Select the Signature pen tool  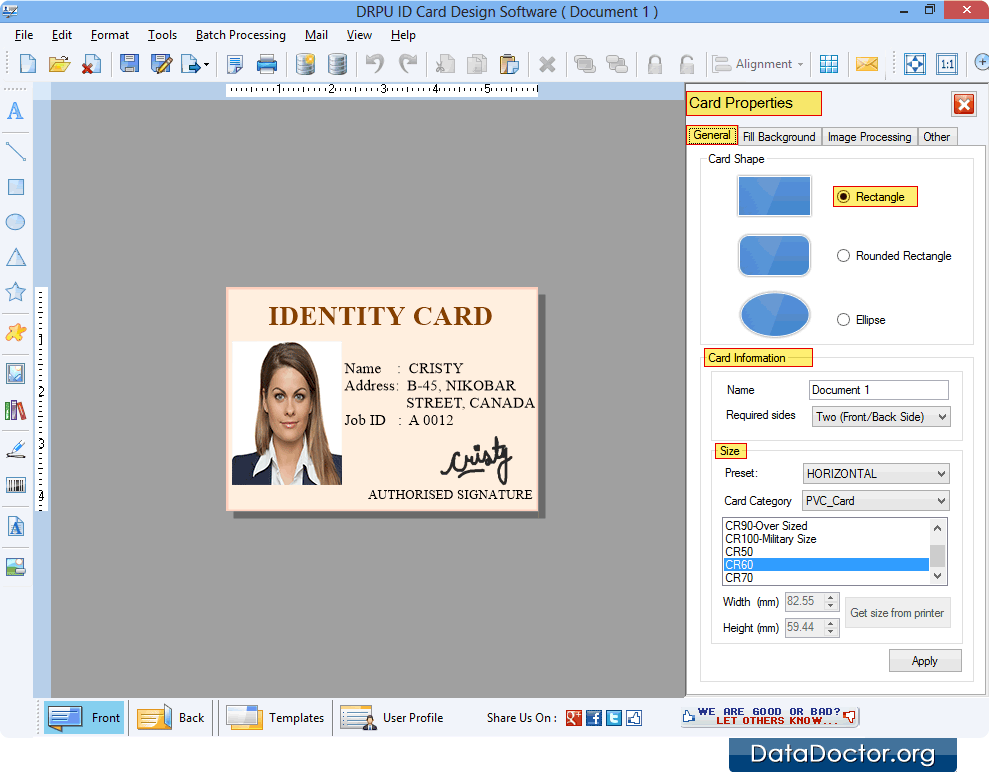coord(16,449)
